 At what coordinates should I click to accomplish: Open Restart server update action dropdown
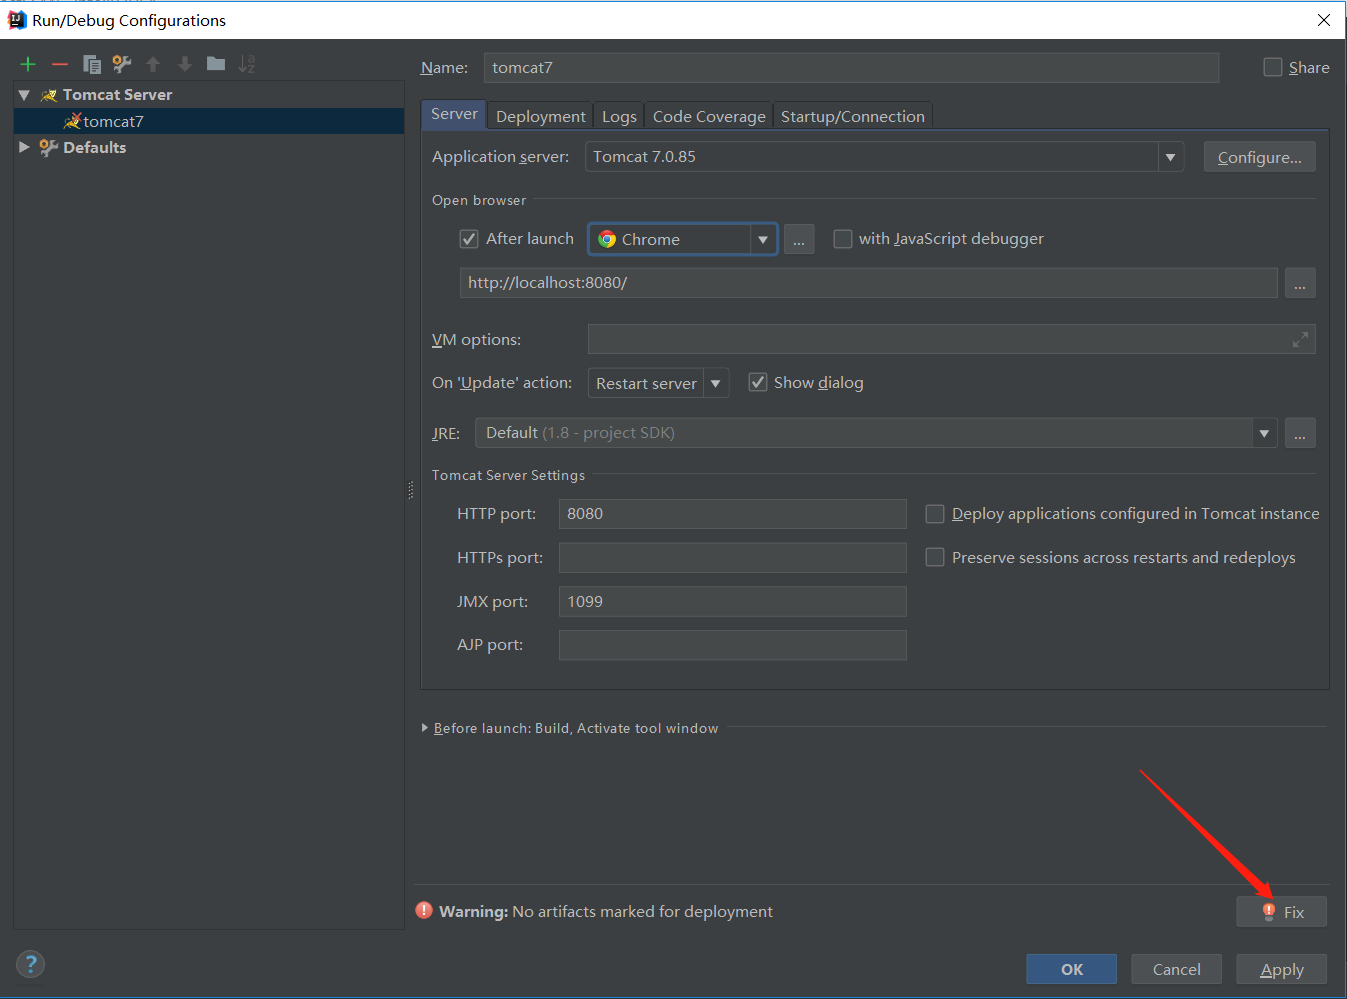click(x=715, y=383)
